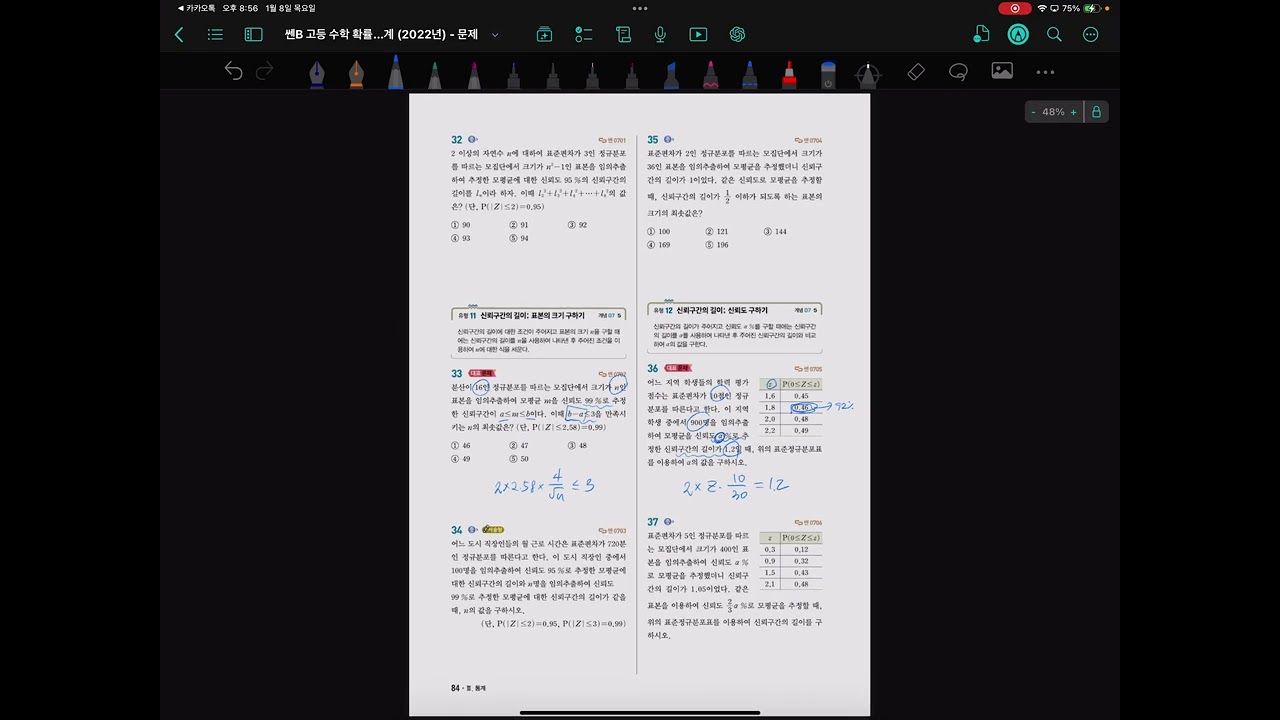Tap section header 신뢰구간의 길이: 표본의 크기 구하기
This screenshot has height=720, width=1280.
point(533,315)
